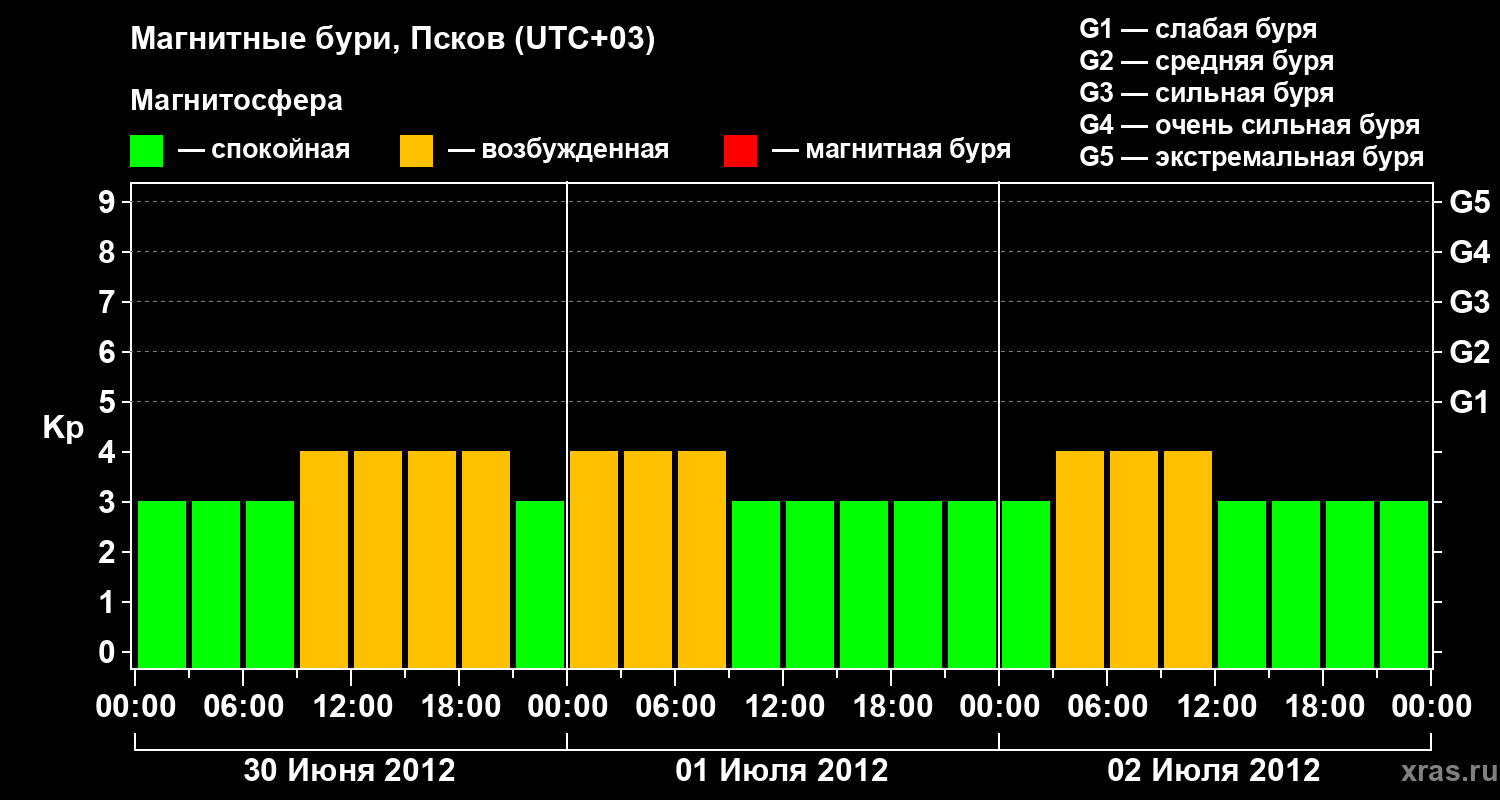This screenshot has width=1500, height=800.
Task: Click the chart title 'Магнитные бури, Псков (UTC+03)'
Action: [393, 40]
